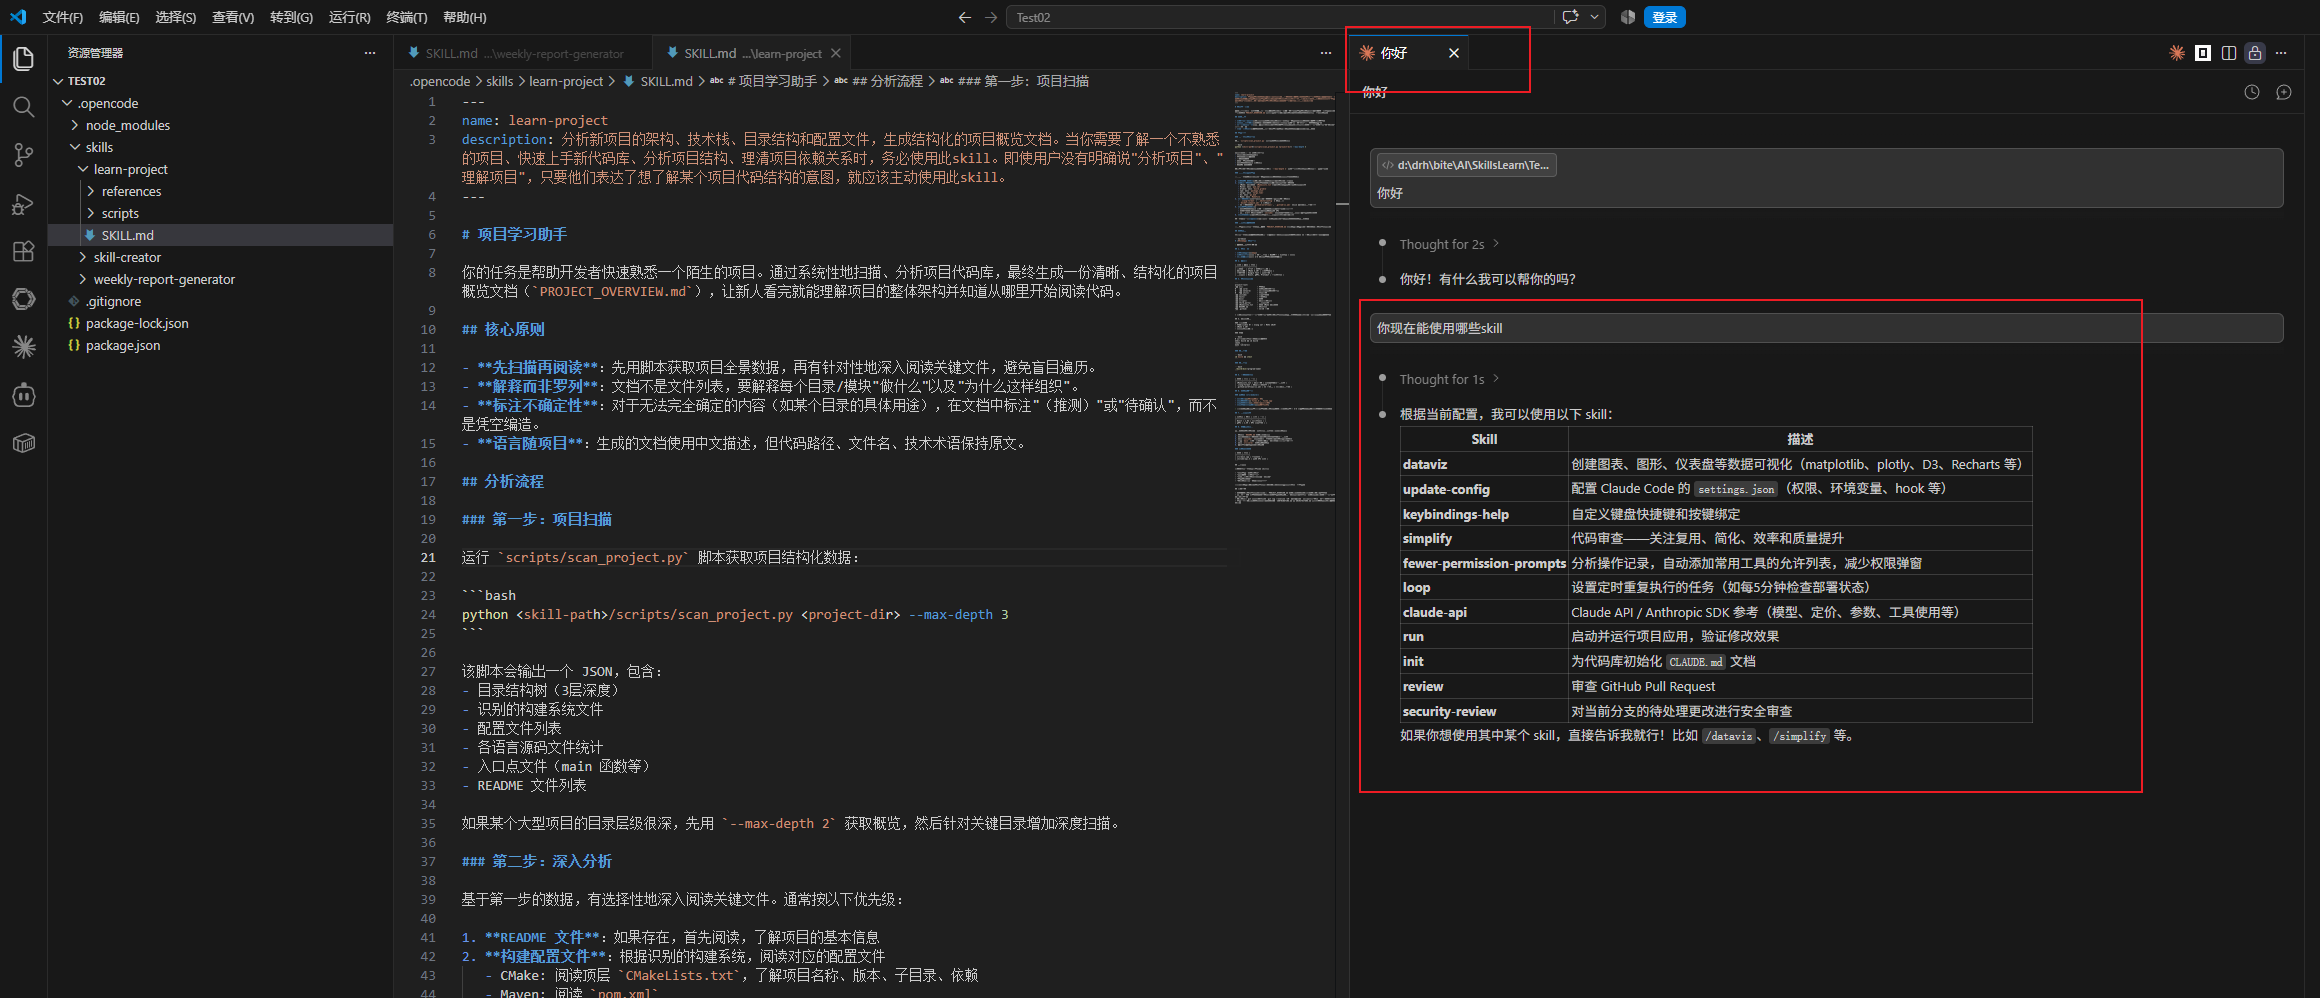Screen dimensions: 2320x998
Task: Open the 编辑(E) menu
Action: coord(119,17)
